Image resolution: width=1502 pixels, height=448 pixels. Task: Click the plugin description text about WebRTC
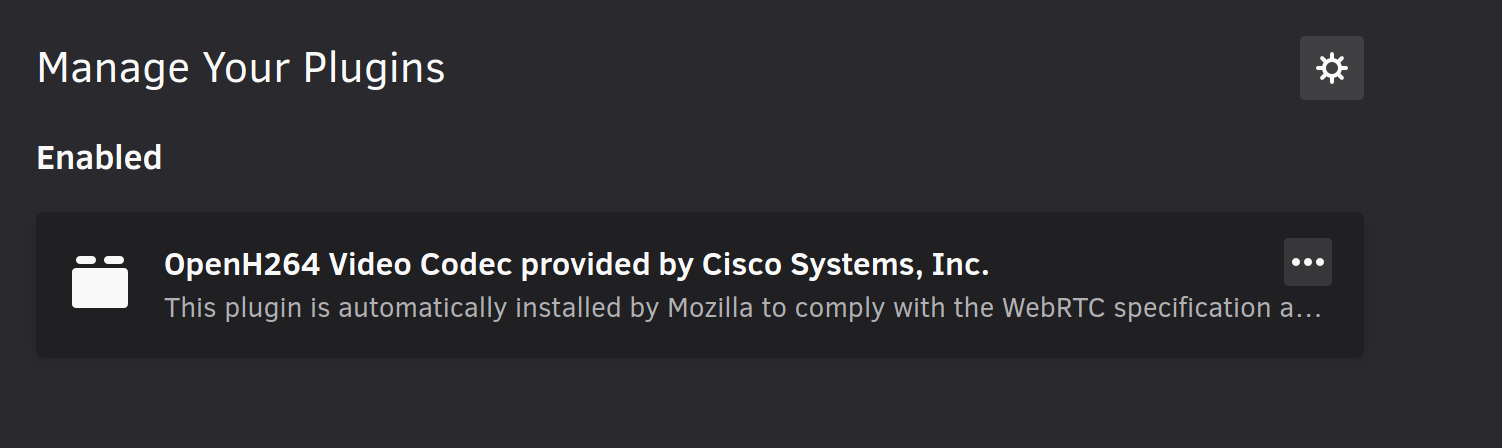743,308
